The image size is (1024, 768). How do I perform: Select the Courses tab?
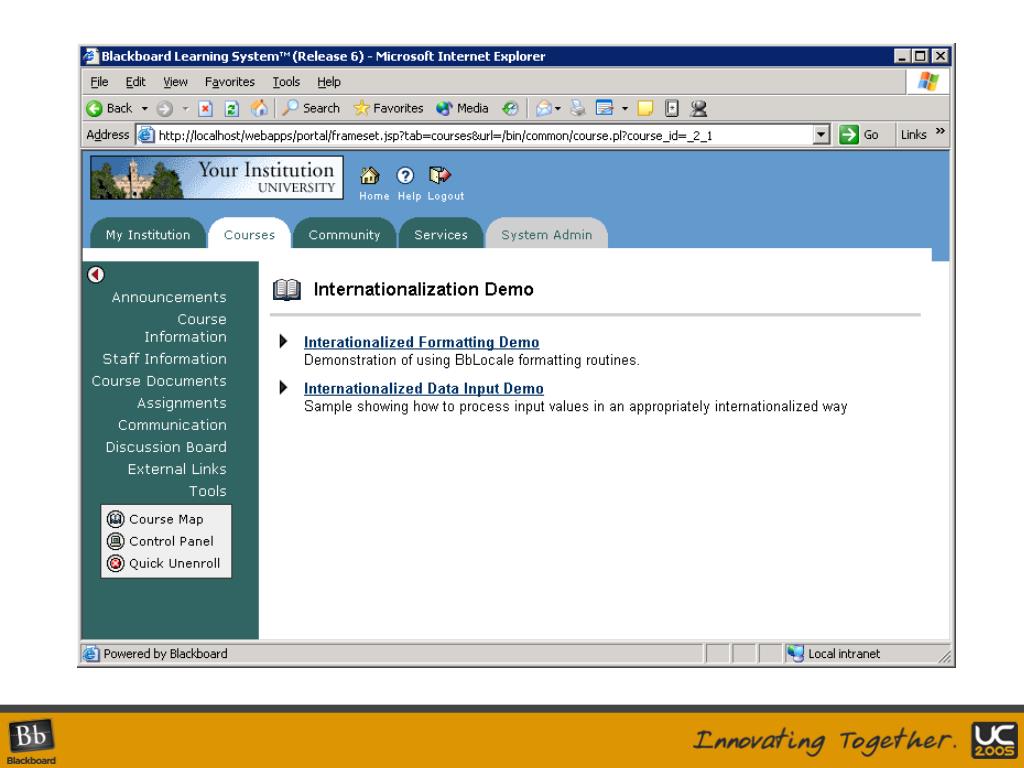pos(249,234)
